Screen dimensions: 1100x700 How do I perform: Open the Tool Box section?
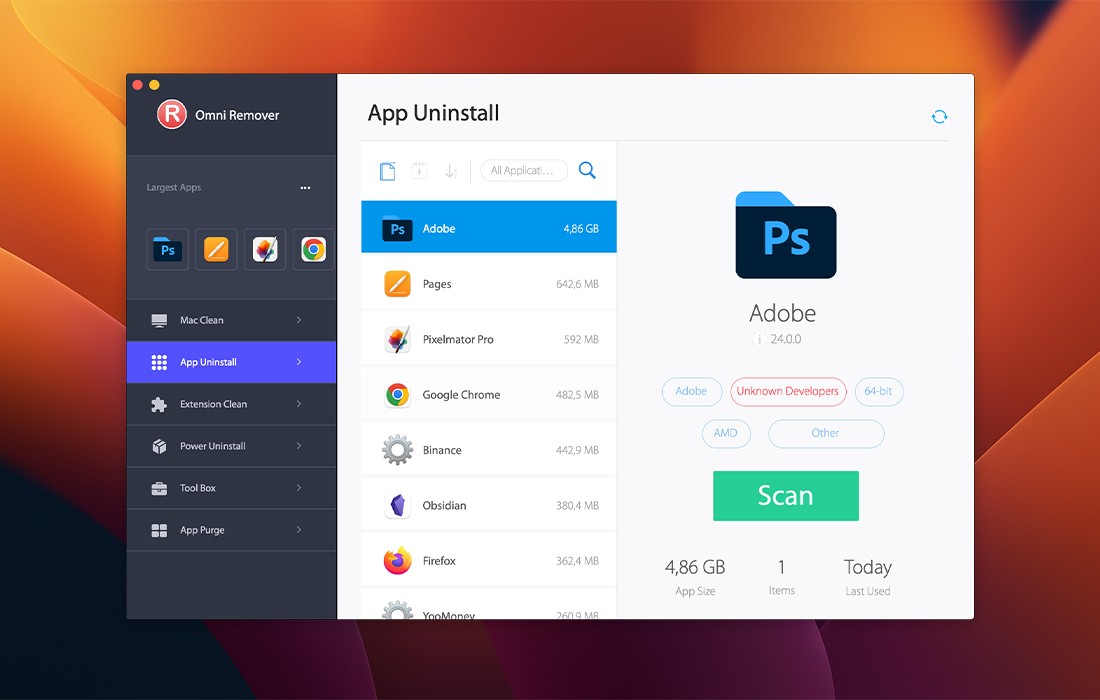tap(232, 488)
